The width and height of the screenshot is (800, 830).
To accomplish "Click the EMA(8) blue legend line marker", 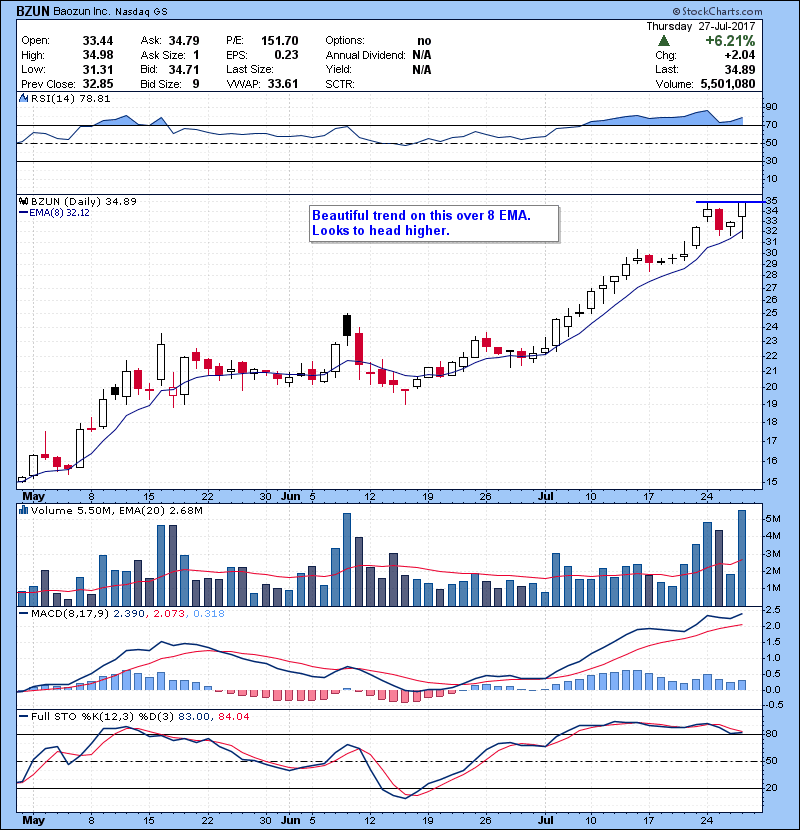I will click(23, 213).
